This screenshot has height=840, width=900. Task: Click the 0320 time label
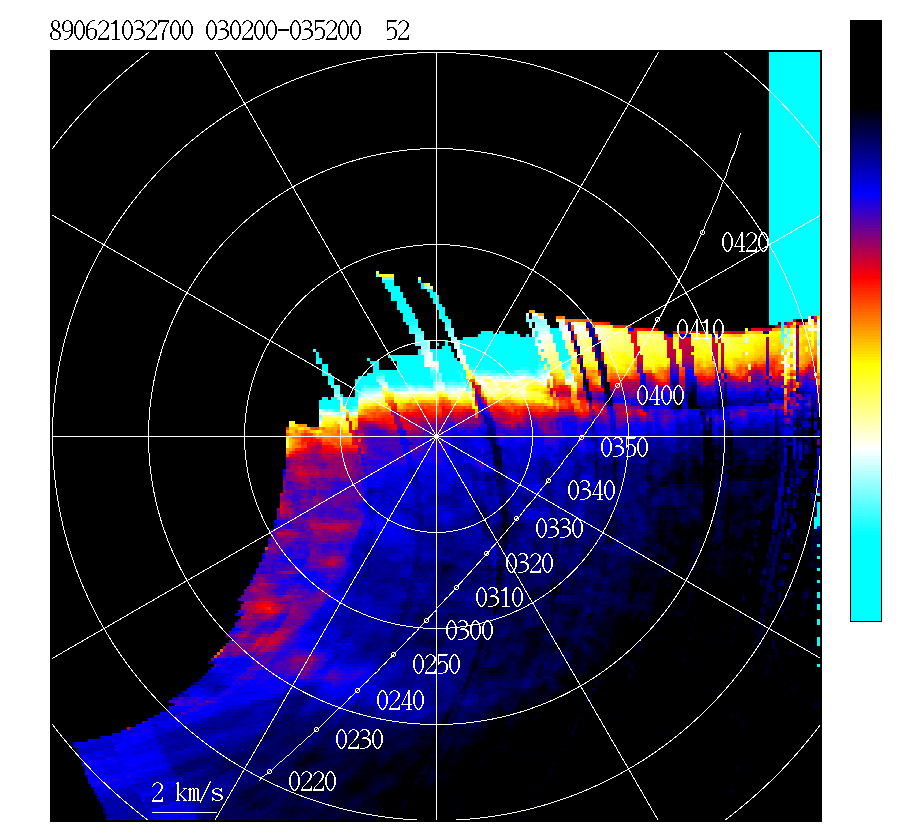point(529,564)
